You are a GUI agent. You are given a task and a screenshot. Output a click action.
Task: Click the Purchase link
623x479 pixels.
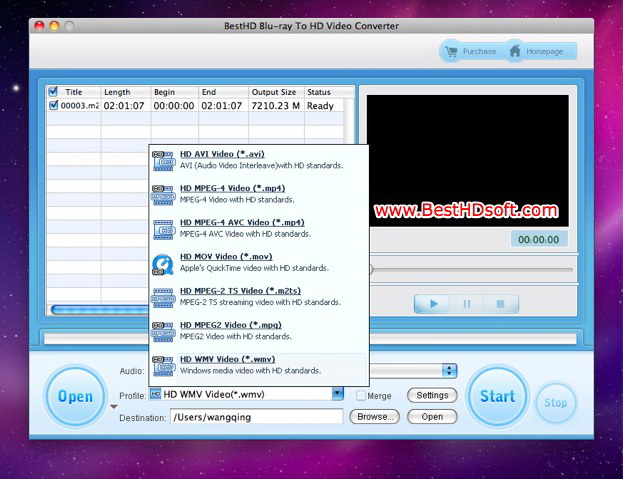[x=479, y=51]
